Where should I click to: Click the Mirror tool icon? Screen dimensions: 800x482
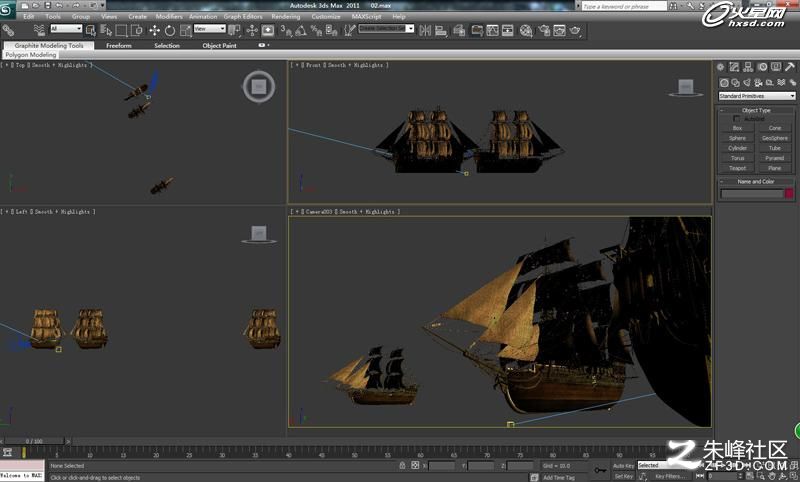(425, 31)
